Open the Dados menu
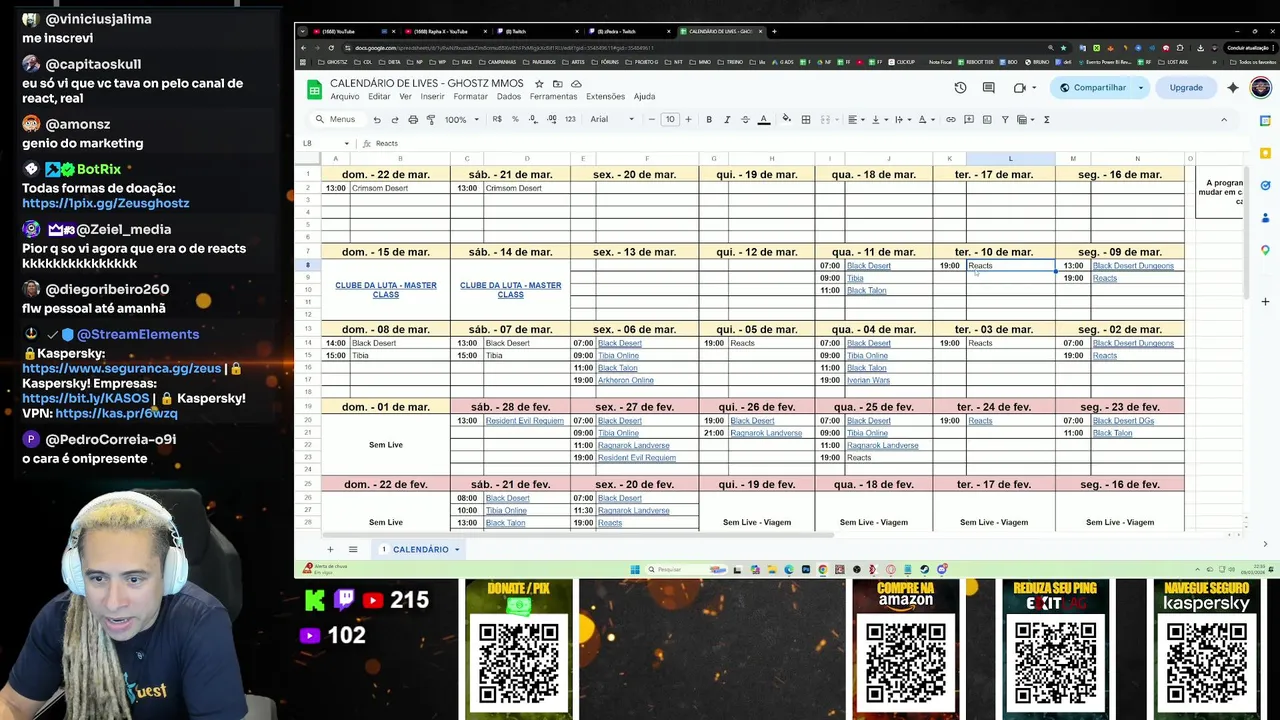Viewport: 1280px width, 720px height. click(x=509, y=97)
